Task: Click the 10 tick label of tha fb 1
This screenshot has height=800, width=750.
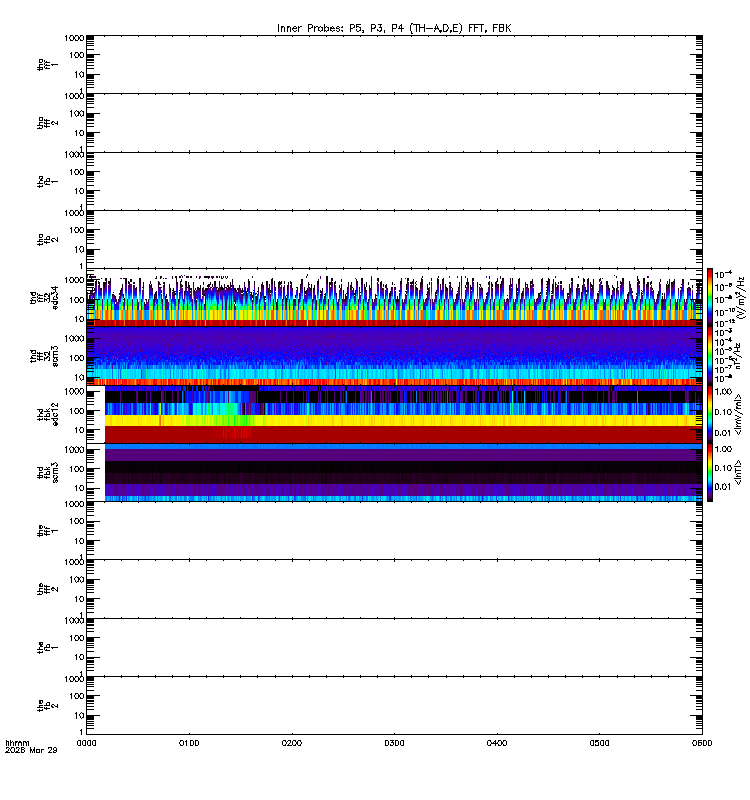Action: [x=79, y=191]
